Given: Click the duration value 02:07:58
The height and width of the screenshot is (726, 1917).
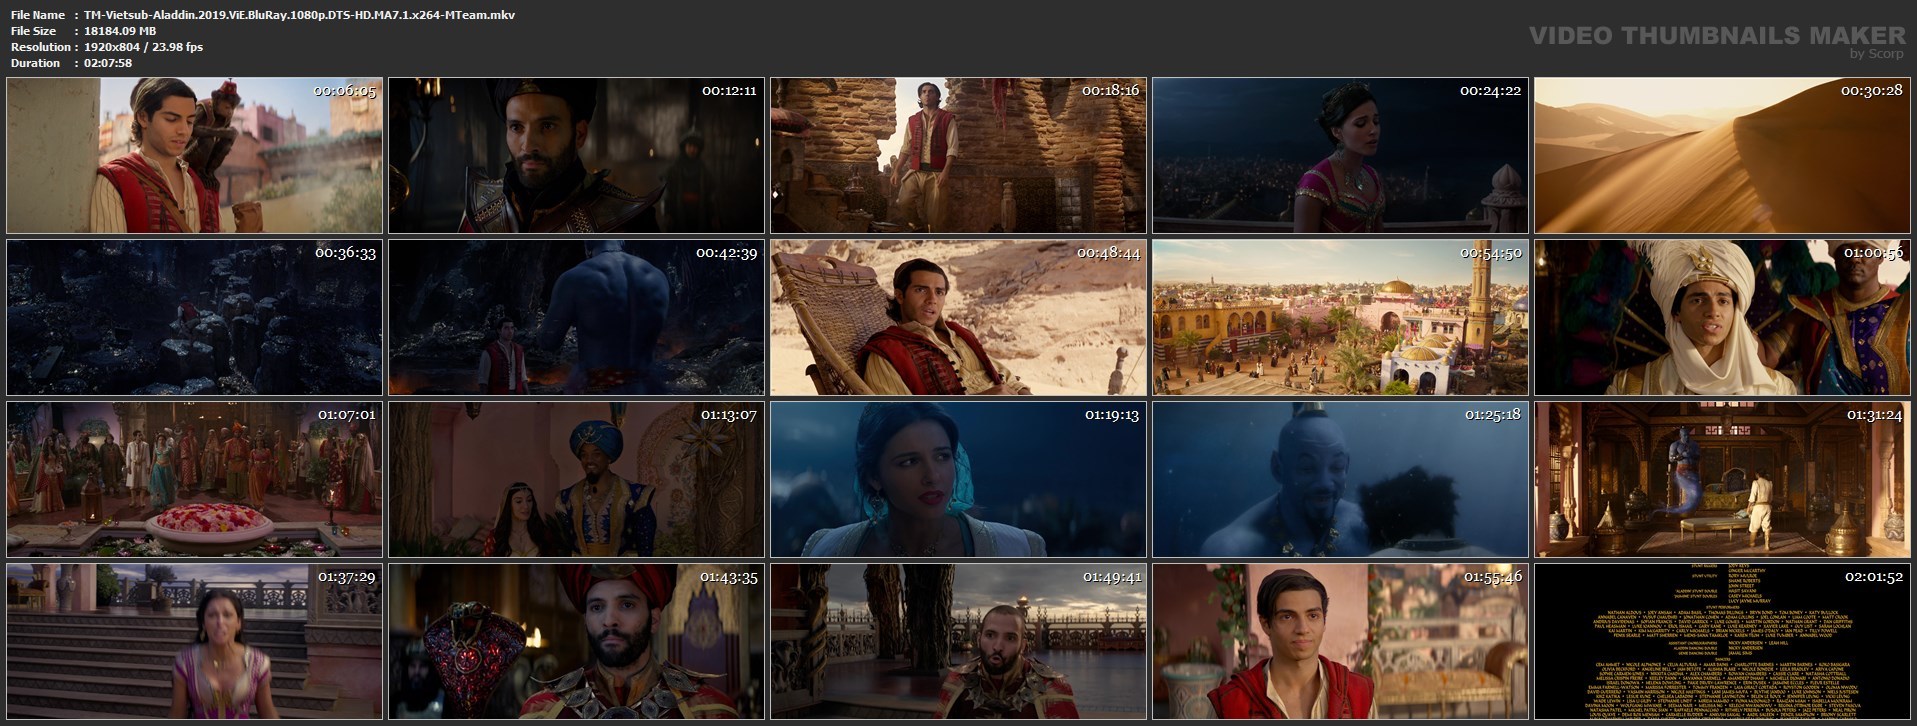Looking at the screenshot, I should click(x=108, y=63).
